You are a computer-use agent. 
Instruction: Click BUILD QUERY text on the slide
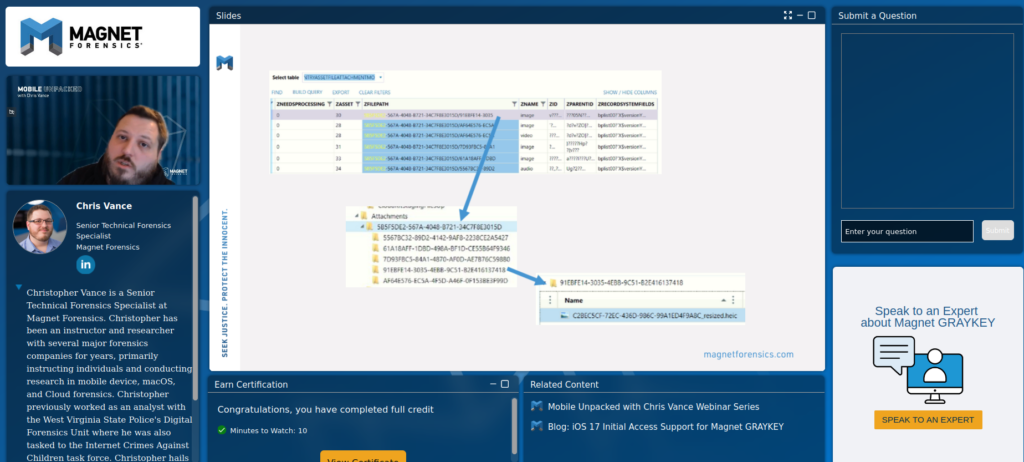(x=308, y=93)
